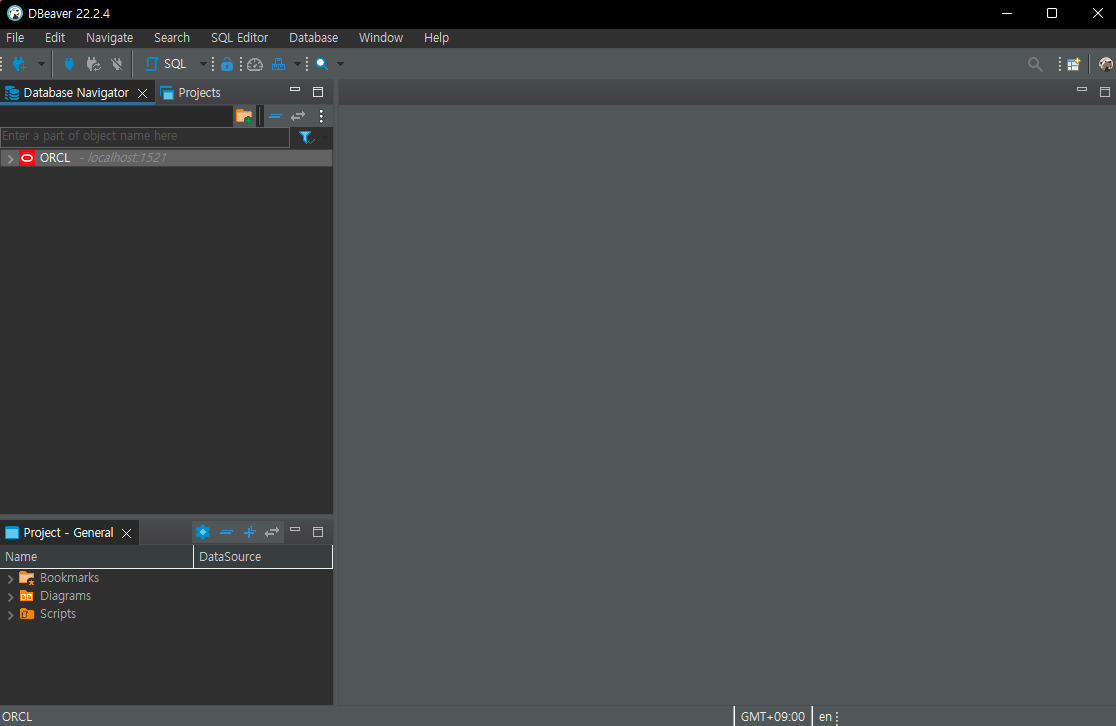The width and height of the screenshot is (1116, 726).
Task: Click the 'en' locale in status bar
Action: click(x=825, y=717)
